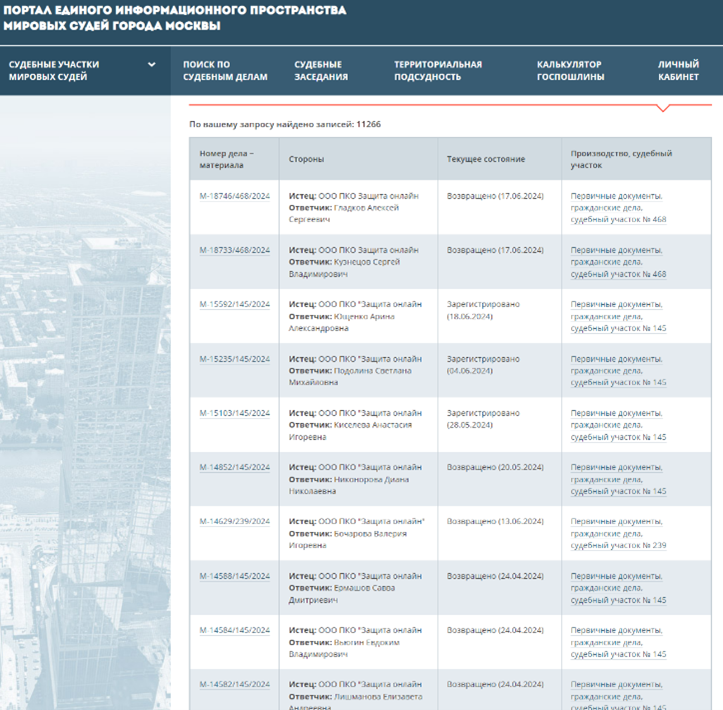Open case link М-15592/145/2024
723x710 pixels.
pos(235,304)
